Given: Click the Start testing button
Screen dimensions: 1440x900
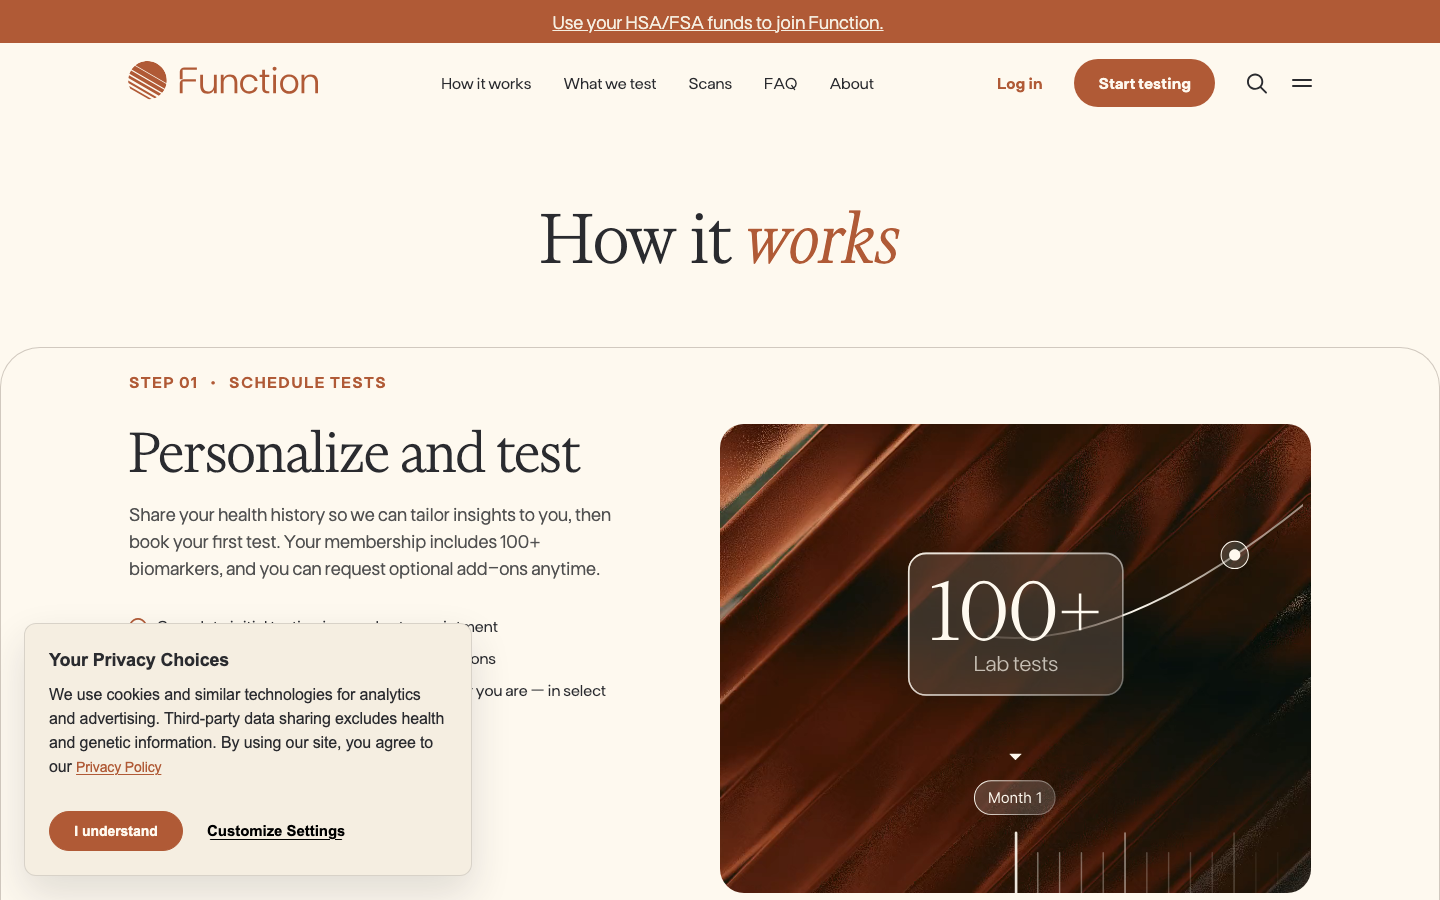Looking at the screenshot, I should [x=1144, y=83].
